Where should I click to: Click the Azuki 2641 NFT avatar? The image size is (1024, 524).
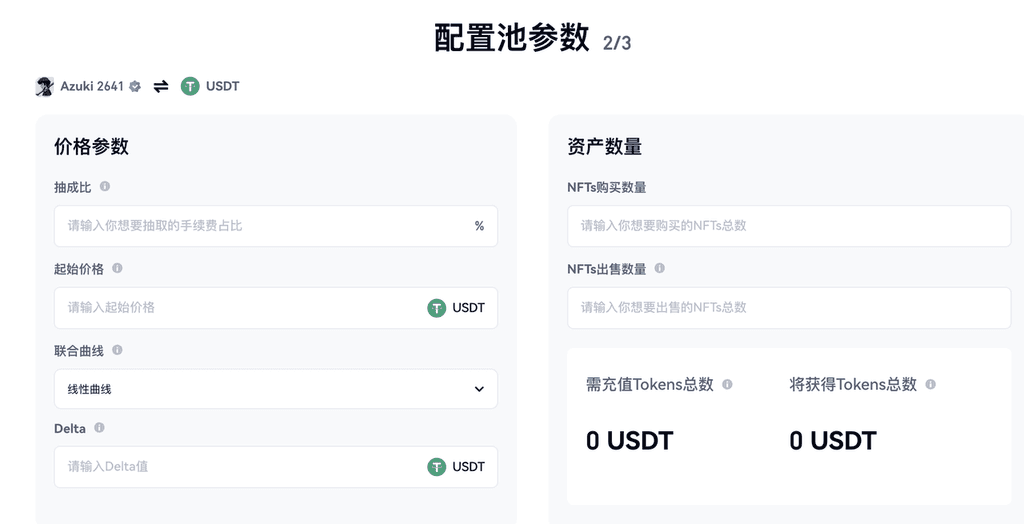pos(44,86)
